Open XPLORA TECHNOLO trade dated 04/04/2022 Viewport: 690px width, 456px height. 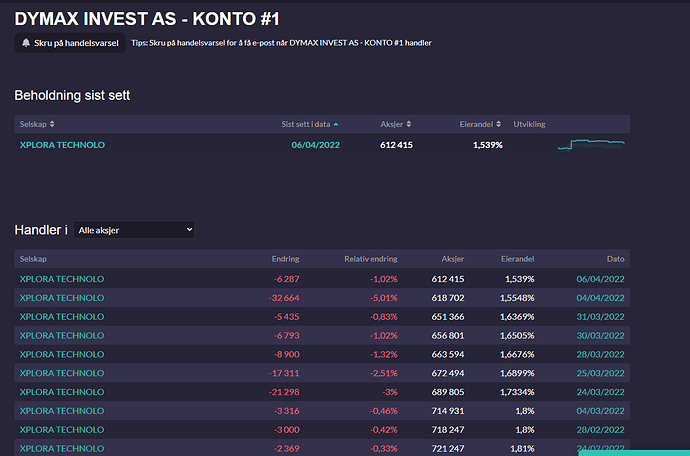click(x=62, y=298)
